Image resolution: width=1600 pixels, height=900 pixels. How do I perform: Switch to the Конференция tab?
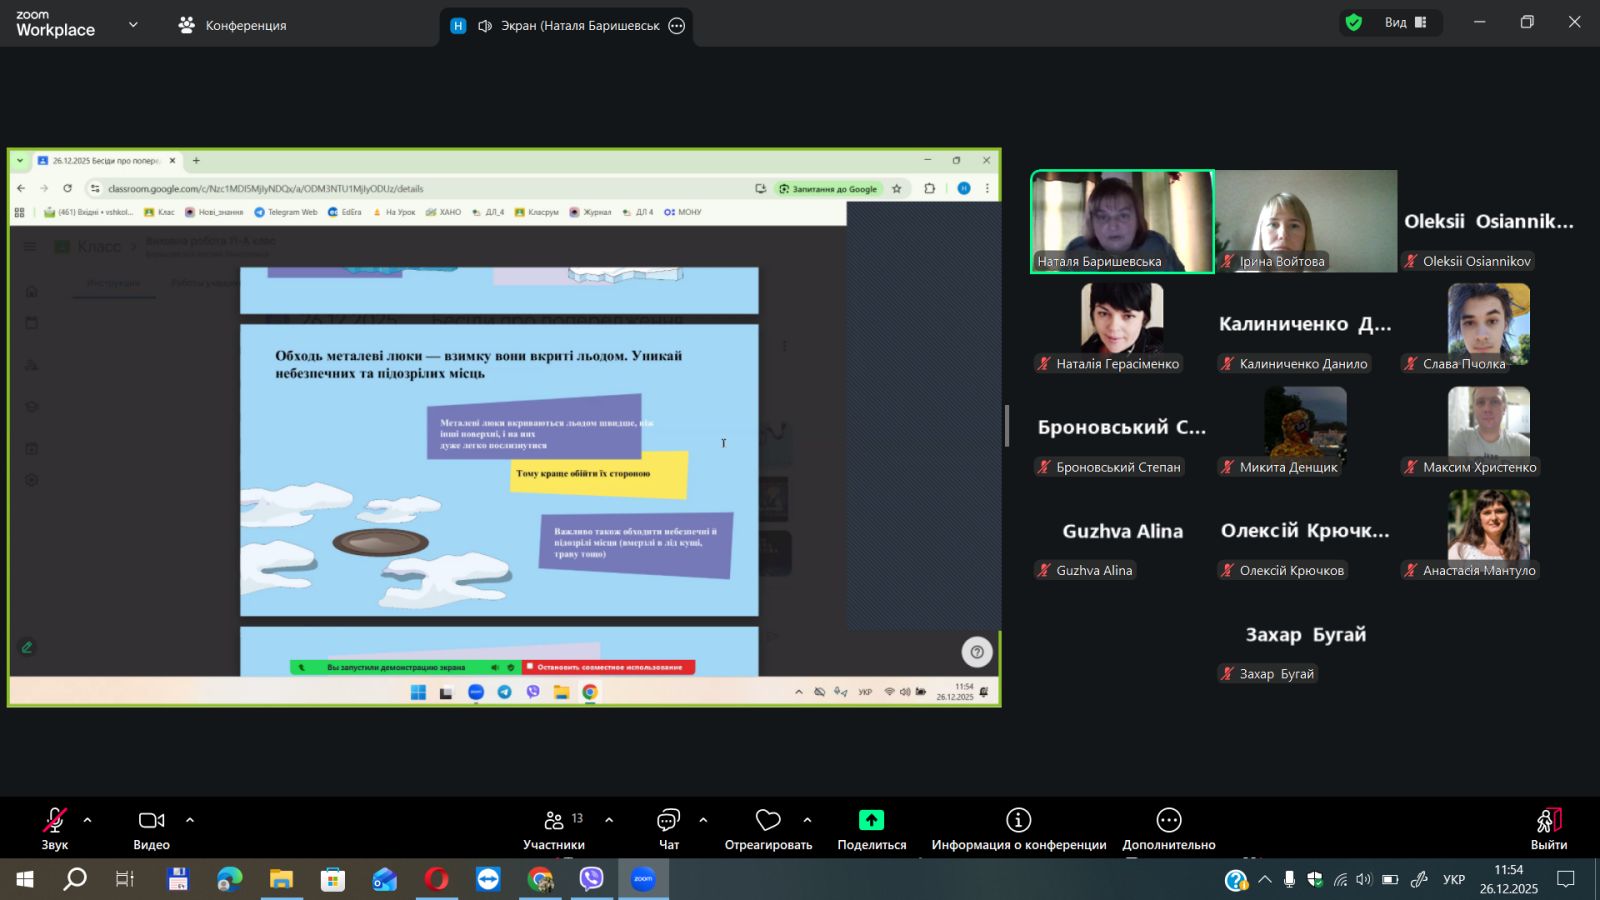click(x=232, y=26)
